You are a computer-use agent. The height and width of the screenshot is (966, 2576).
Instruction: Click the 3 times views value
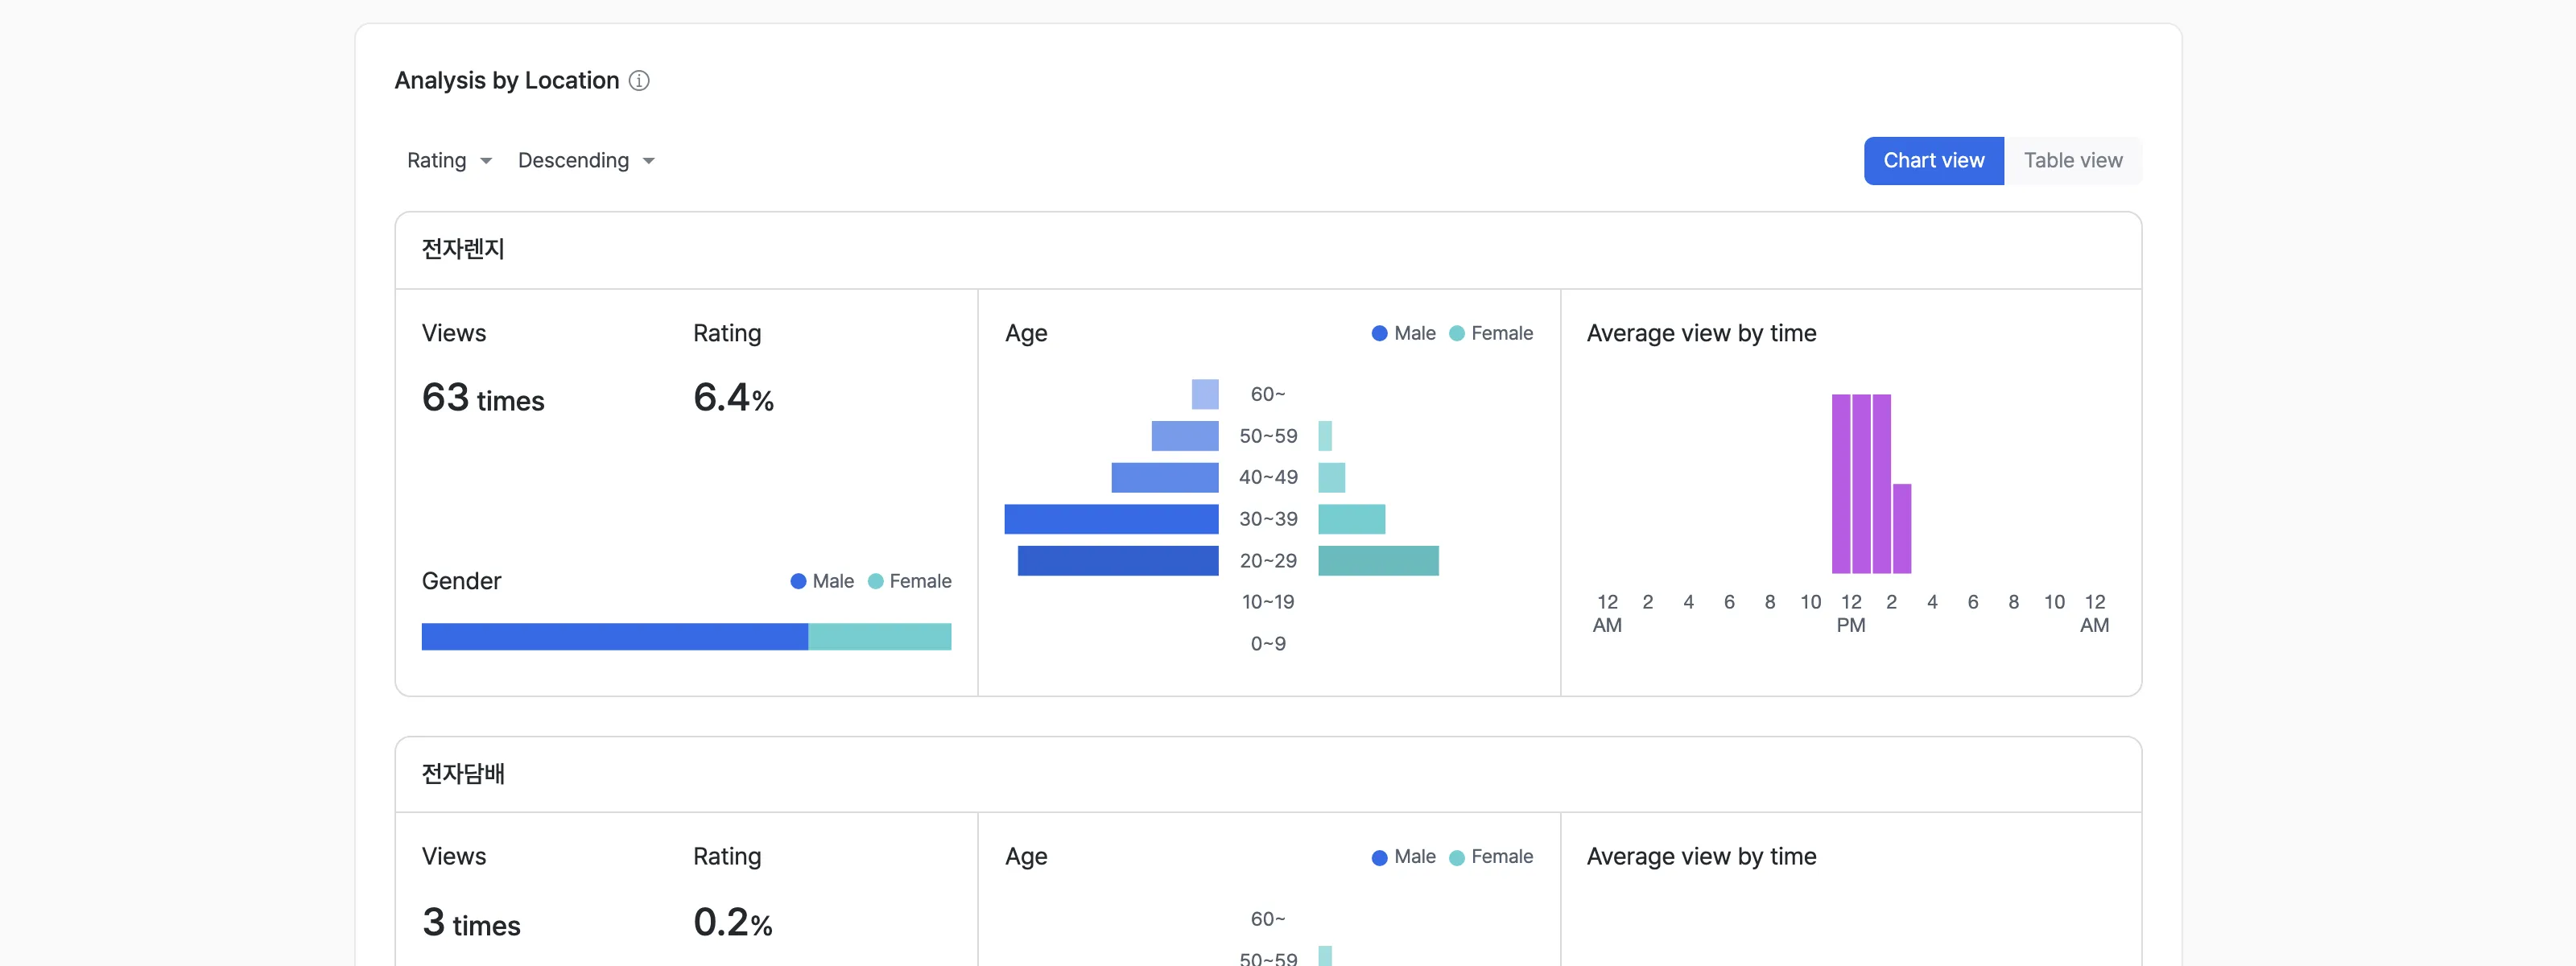[x=471, y=922]
